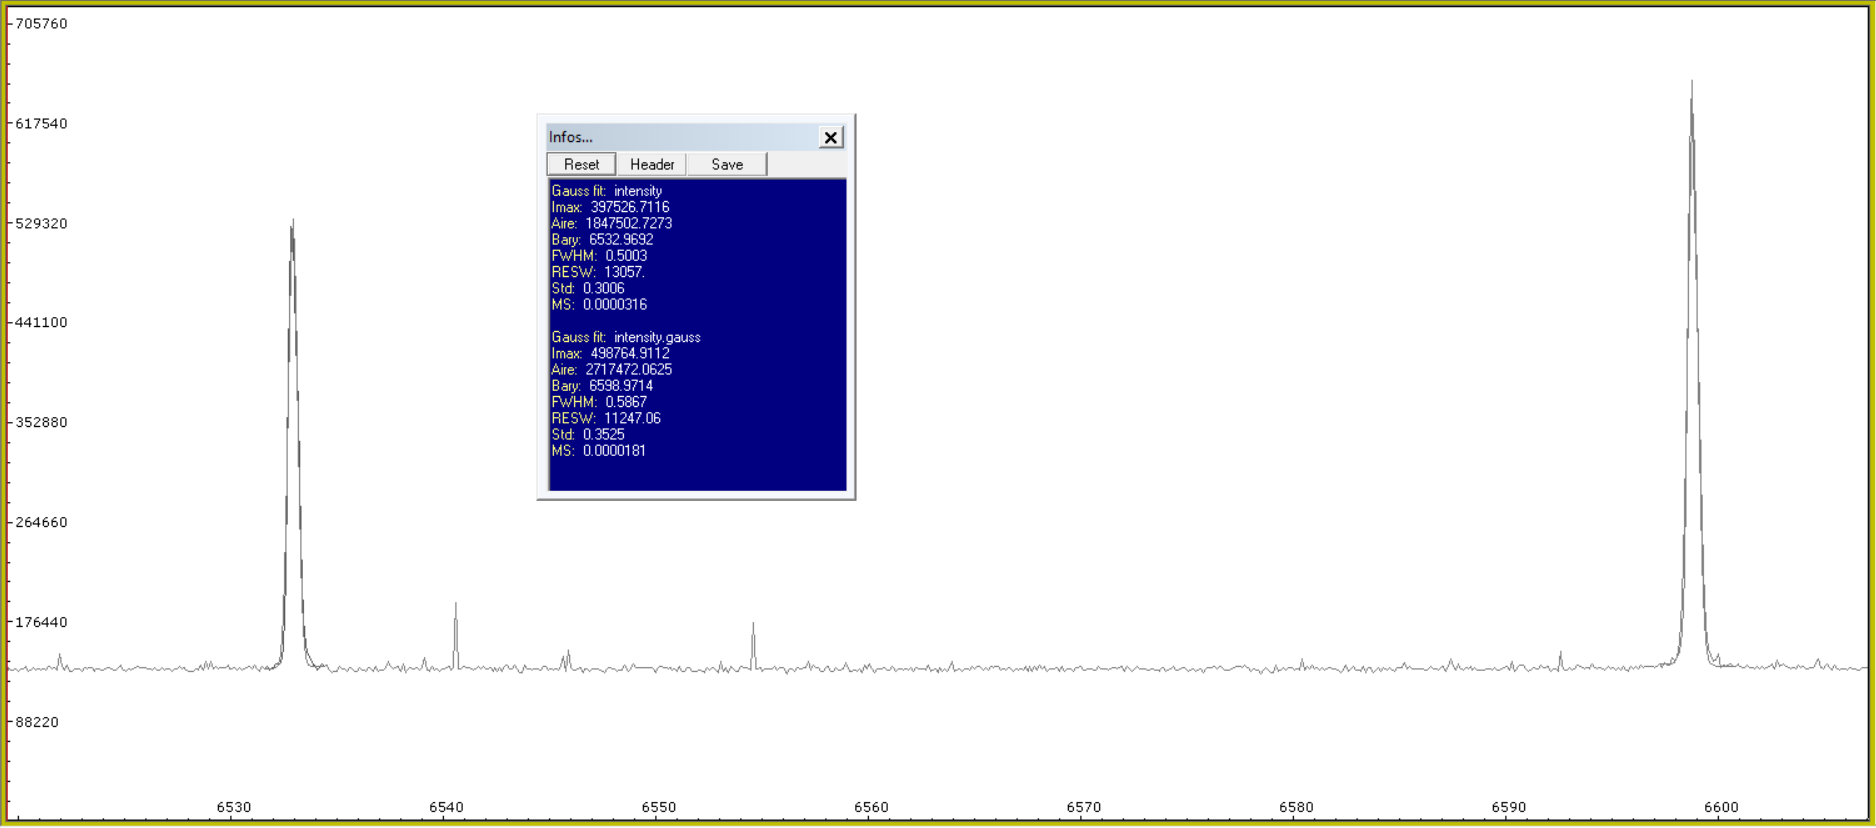1876x828 pixels.
Task: Click the FWHM 0.5003 line
Action: click(x=599, y=256)
